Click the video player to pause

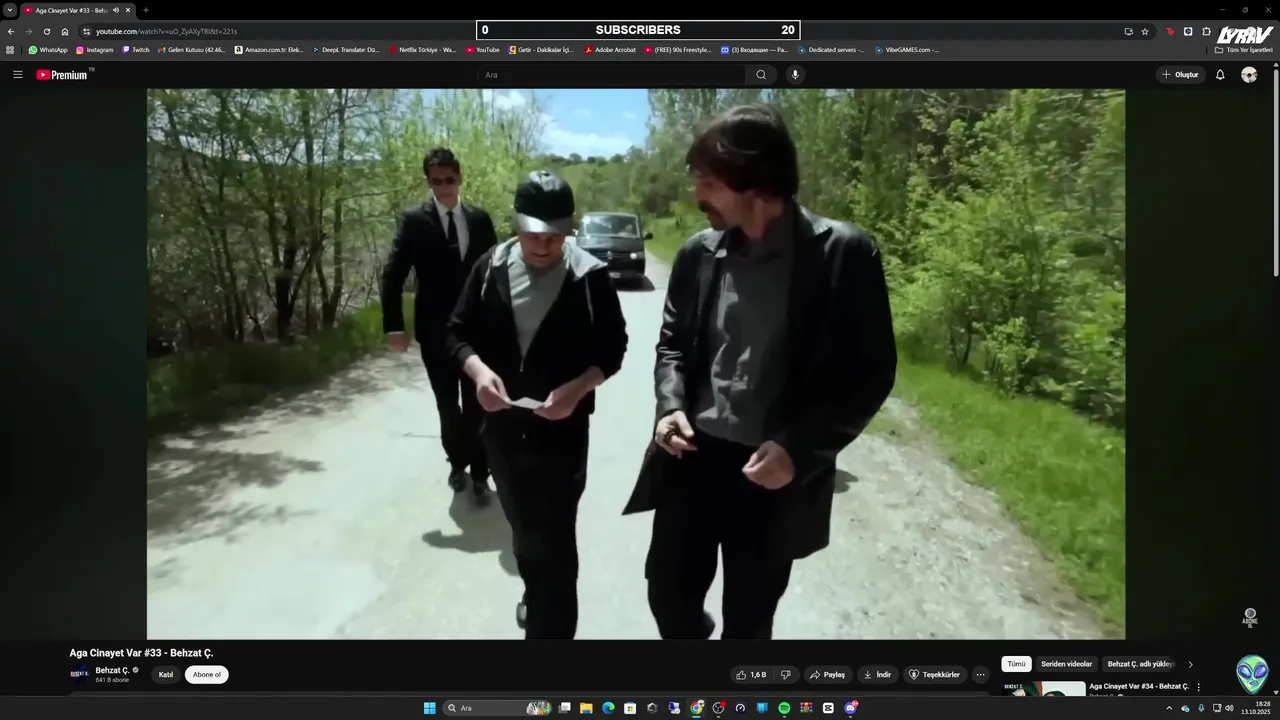[636, 364]
